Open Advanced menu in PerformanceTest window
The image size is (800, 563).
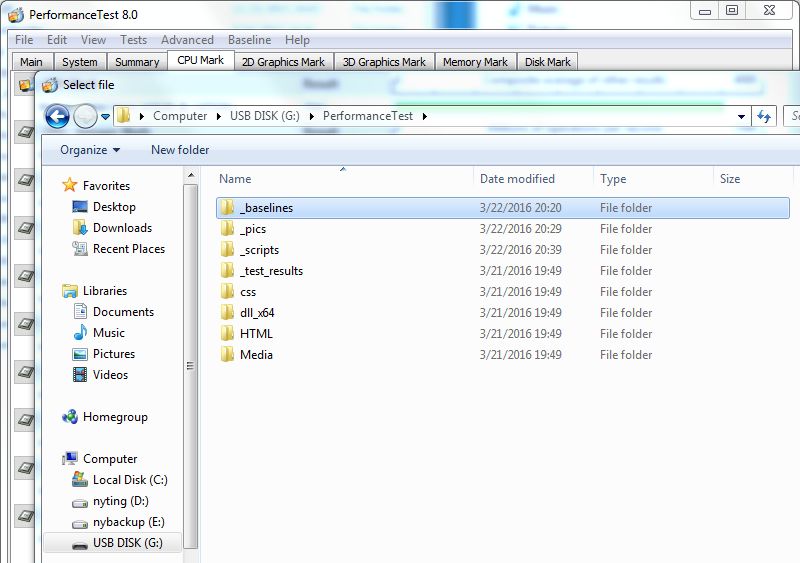tap(187, 40)
